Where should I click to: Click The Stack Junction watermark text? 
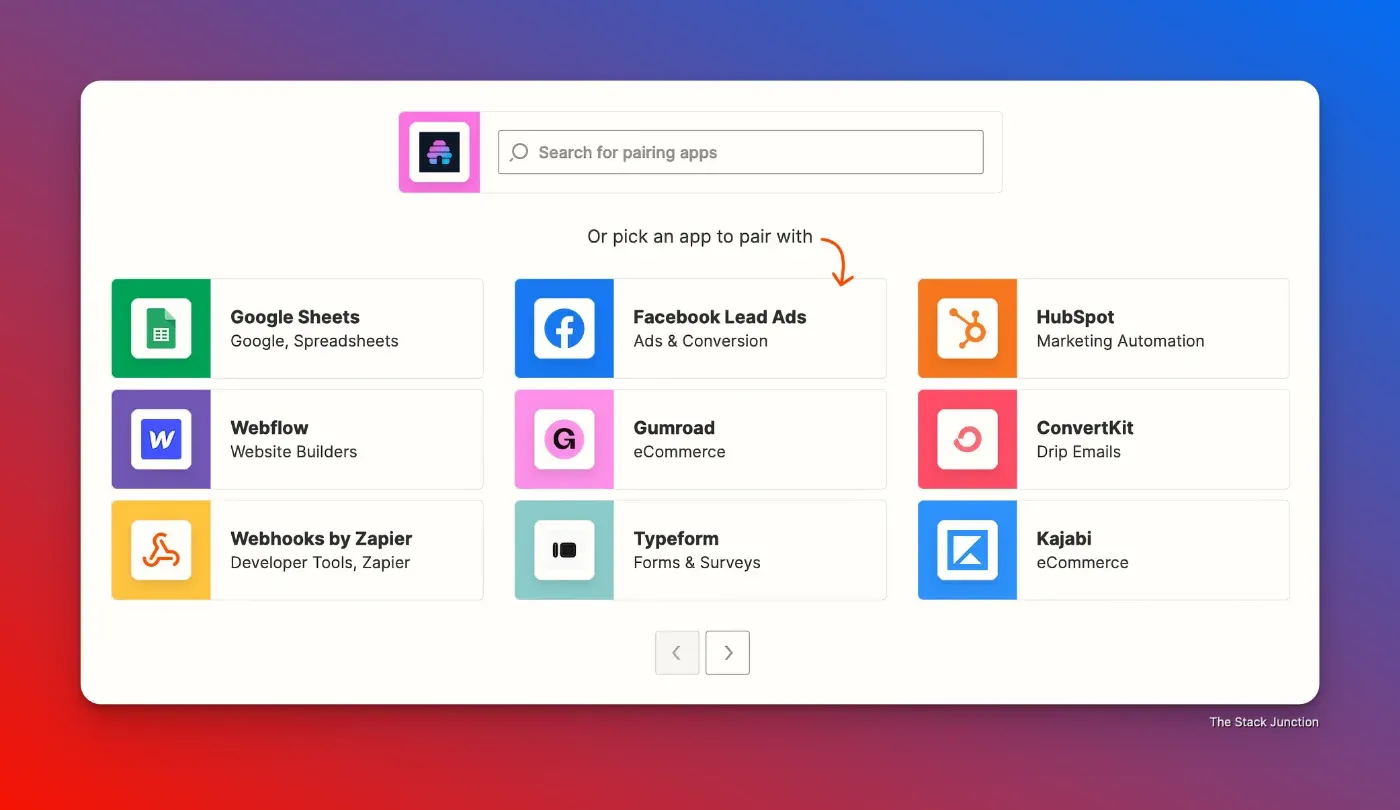1263,721
